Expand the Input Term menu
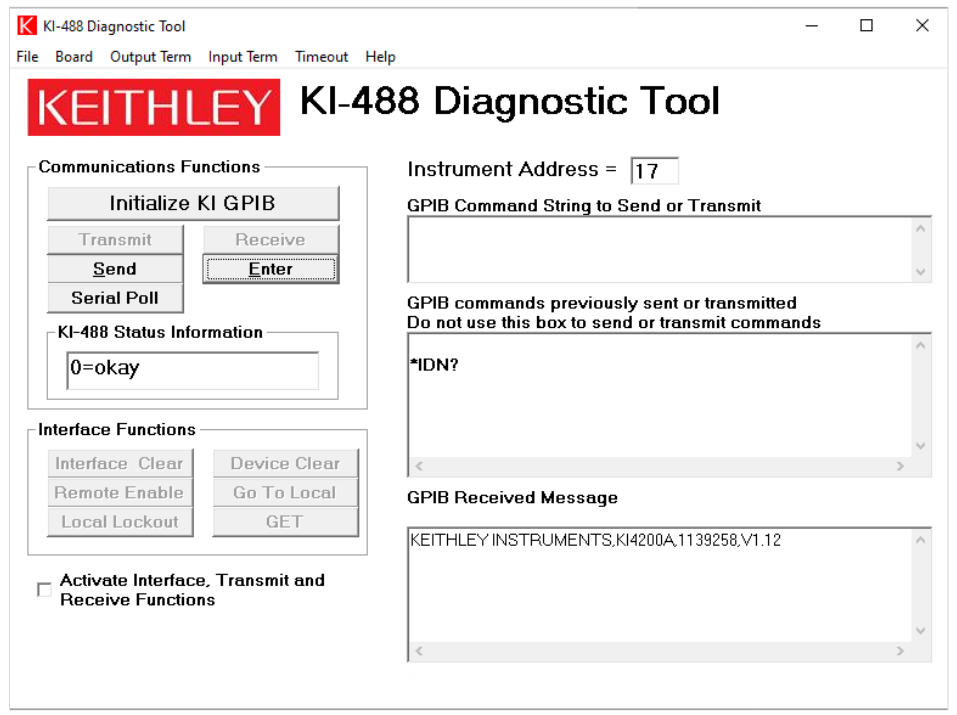Image resolution: width=957 pixels, height=715 pixels. pyautogui.click(x=242, y=57)
